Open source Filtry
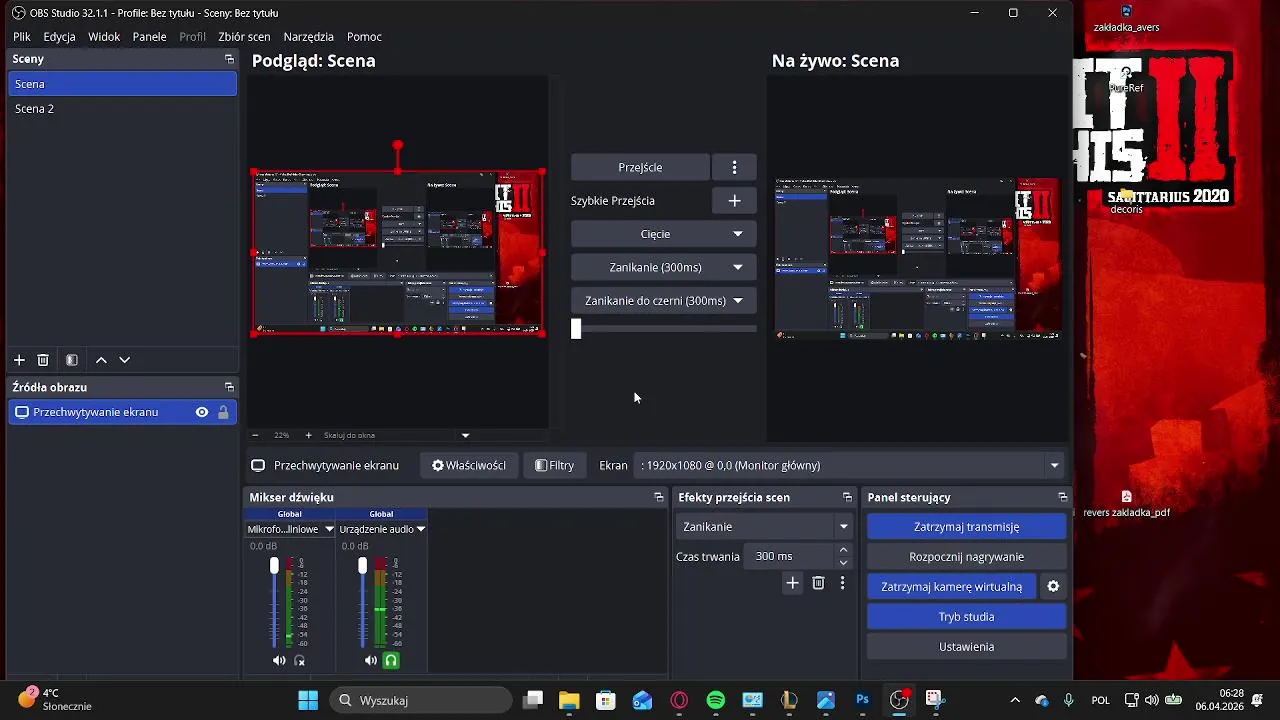 pyautogui.click(x=555, y=465)
